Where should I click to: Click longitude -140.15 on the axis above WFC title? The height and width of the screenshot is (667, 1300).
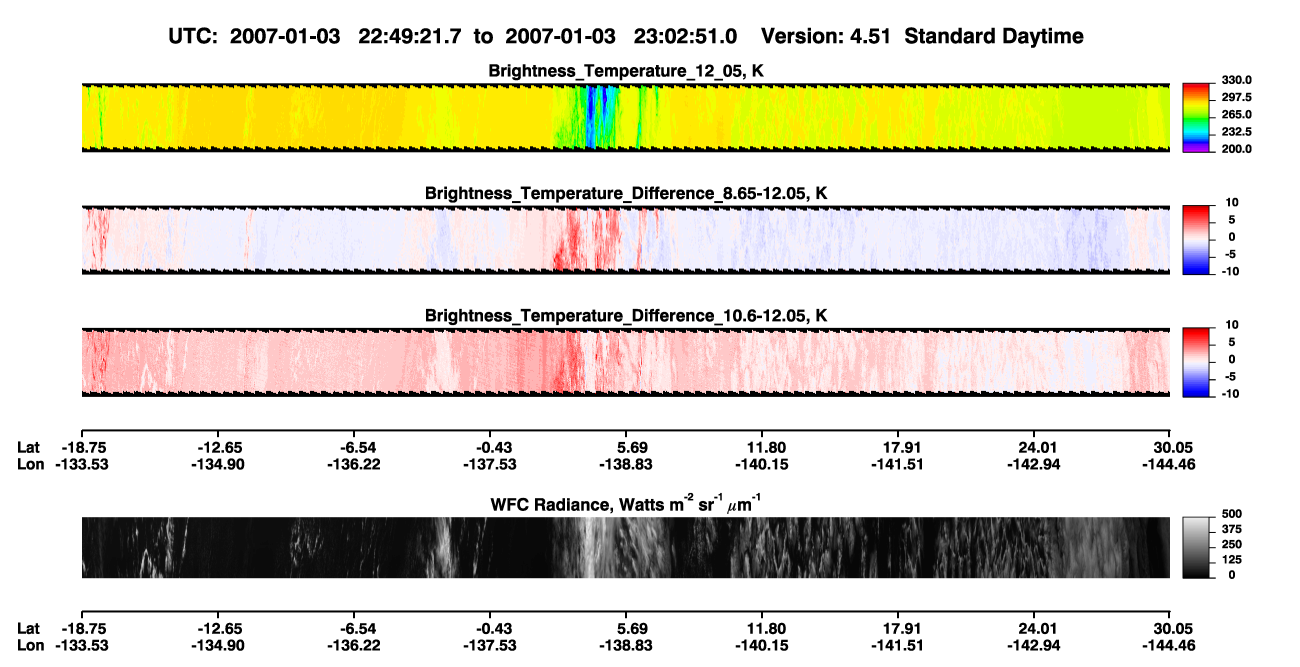(762, 464)
